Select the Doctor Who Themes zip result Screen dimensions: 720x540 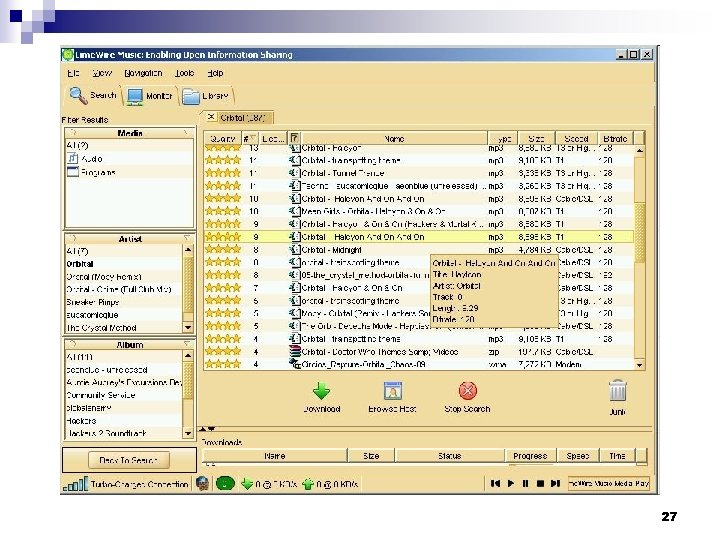point(419,352)
